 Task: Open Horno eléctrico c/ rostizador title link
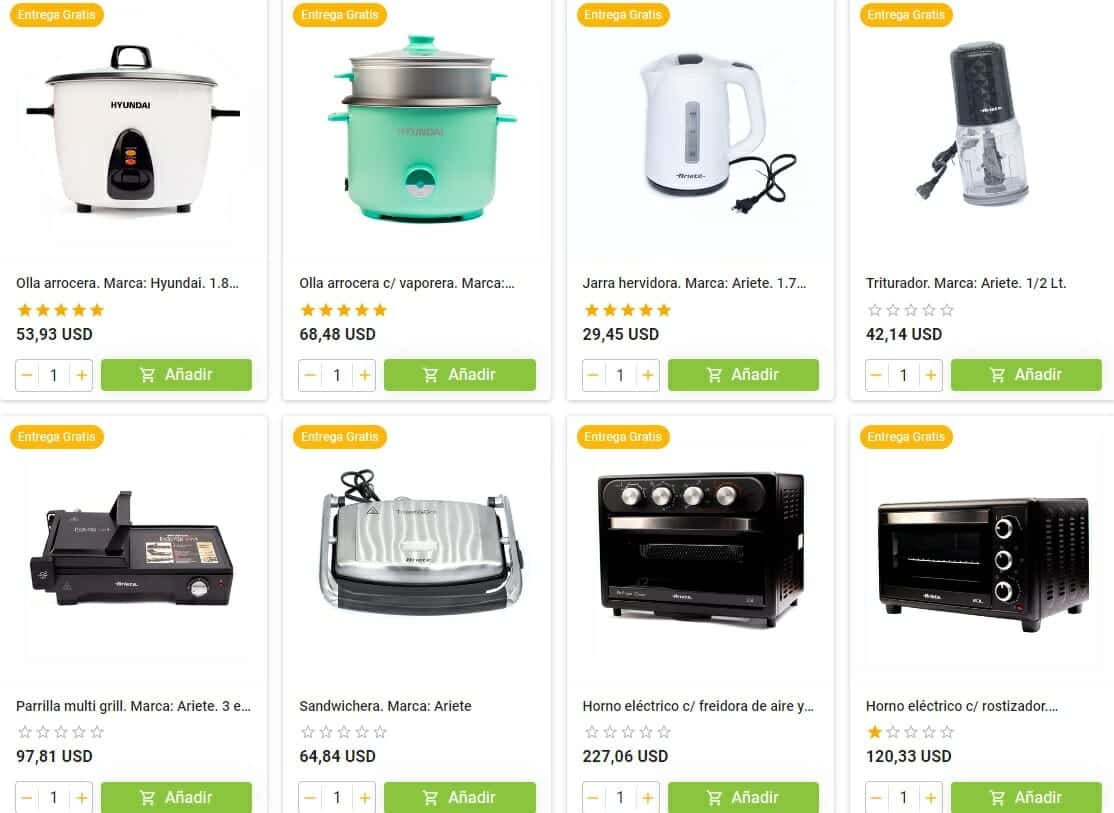(x=962, y=706)
